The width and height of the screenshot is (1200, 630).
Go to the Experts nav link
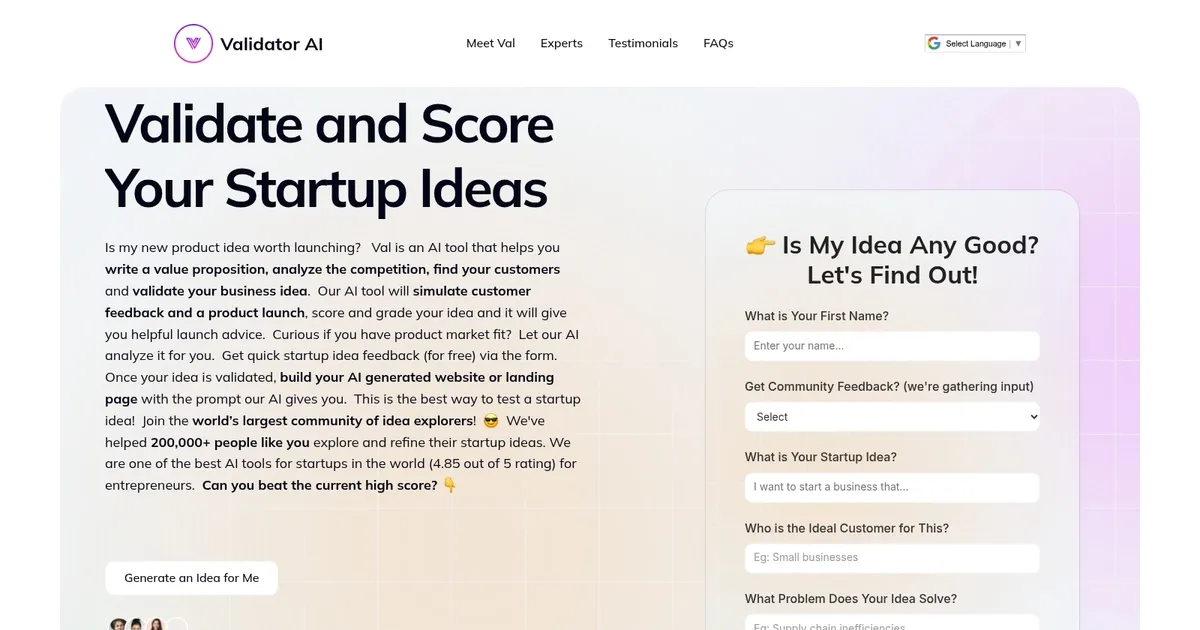pyautogui.click(x=561, y=43)
